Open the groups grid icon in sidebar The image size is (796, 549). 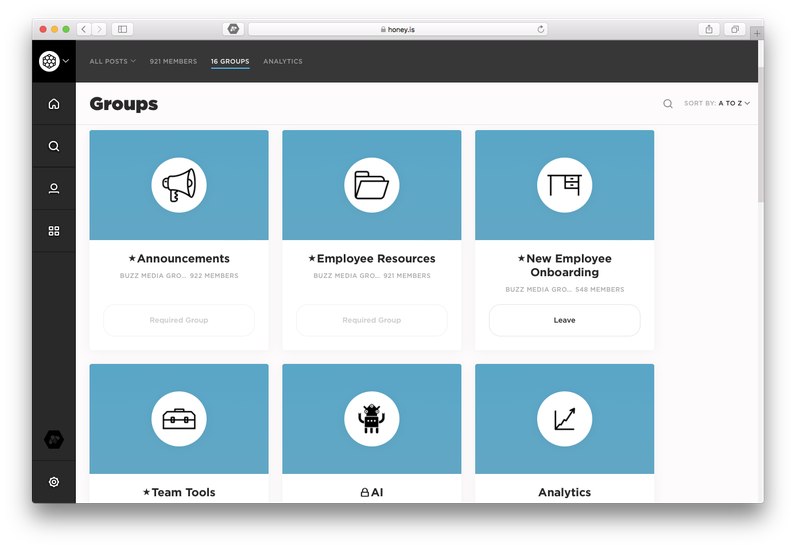pyautogui.click(x=54, y=231)
